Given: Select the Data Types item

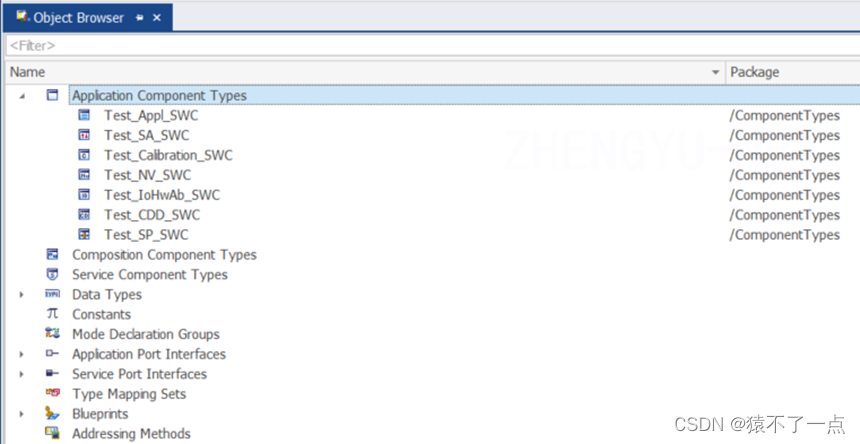Looking at the screenshot, I should click(x=107, y=294).
